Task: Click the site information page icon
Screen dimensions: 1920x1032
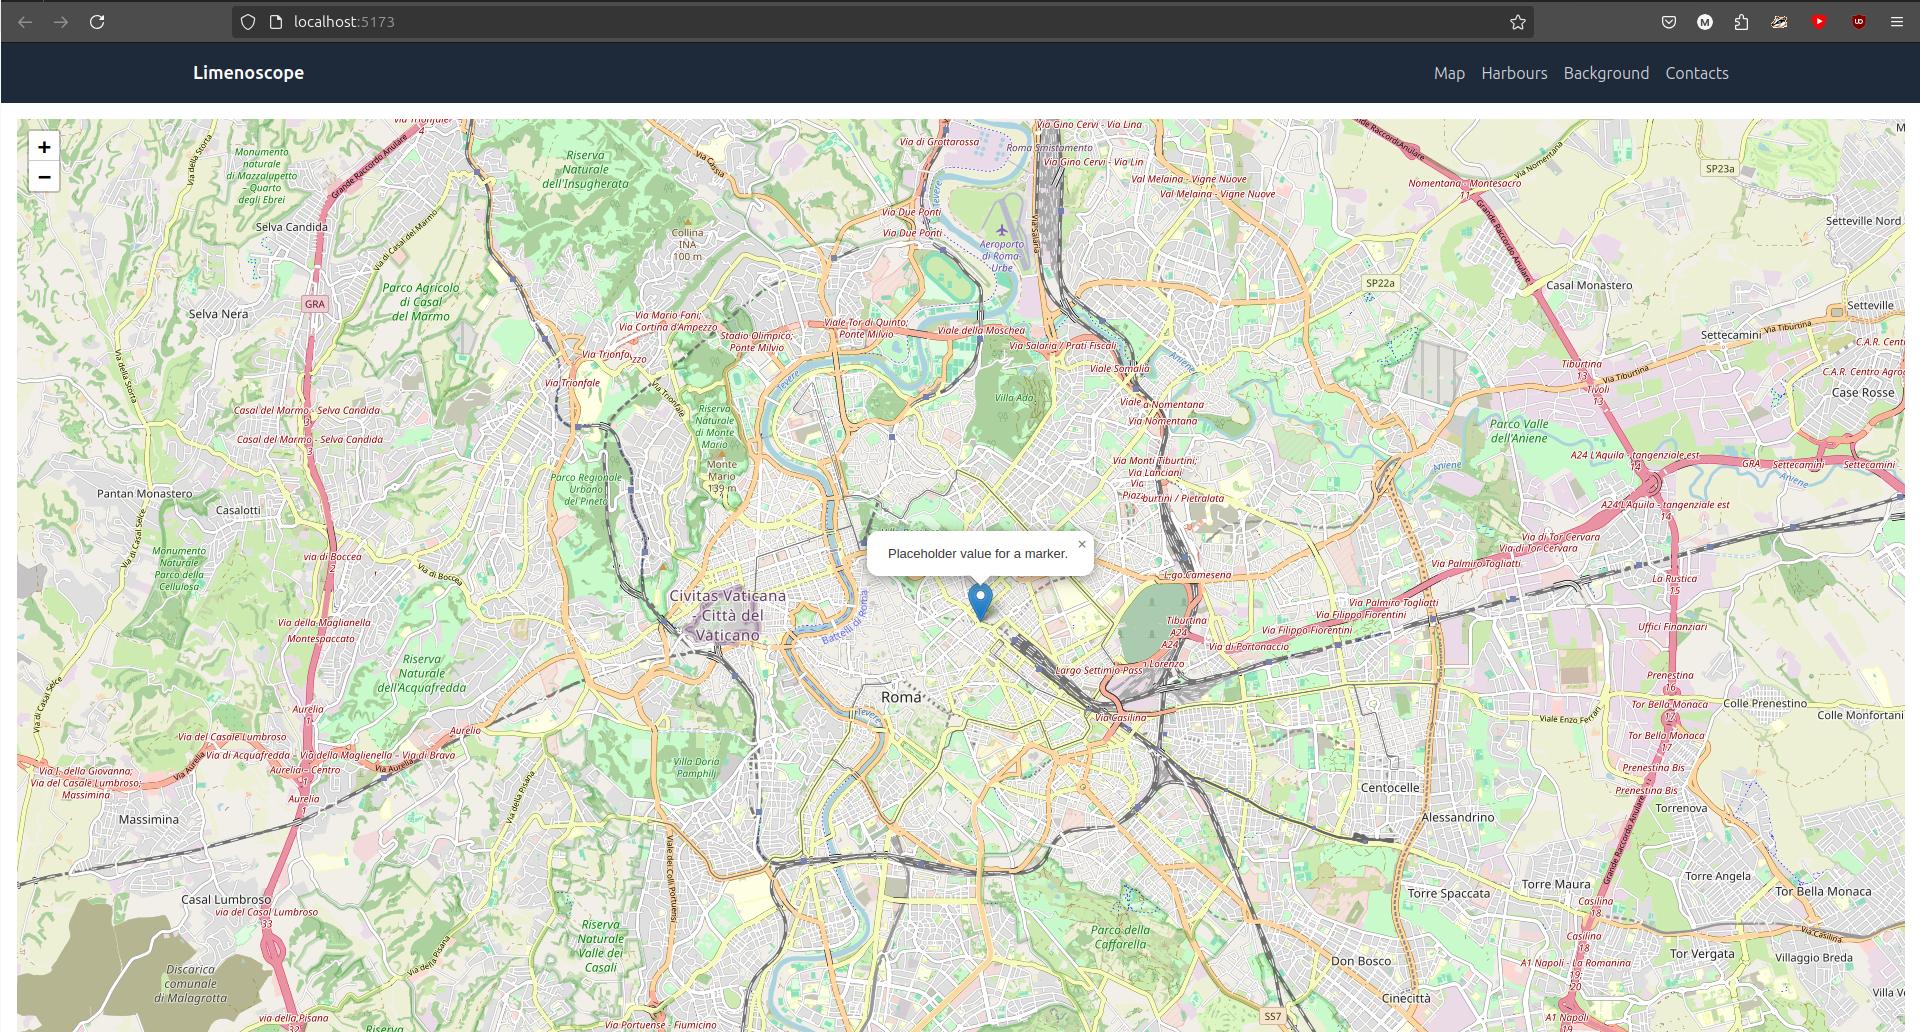Action: coord(276,22)
